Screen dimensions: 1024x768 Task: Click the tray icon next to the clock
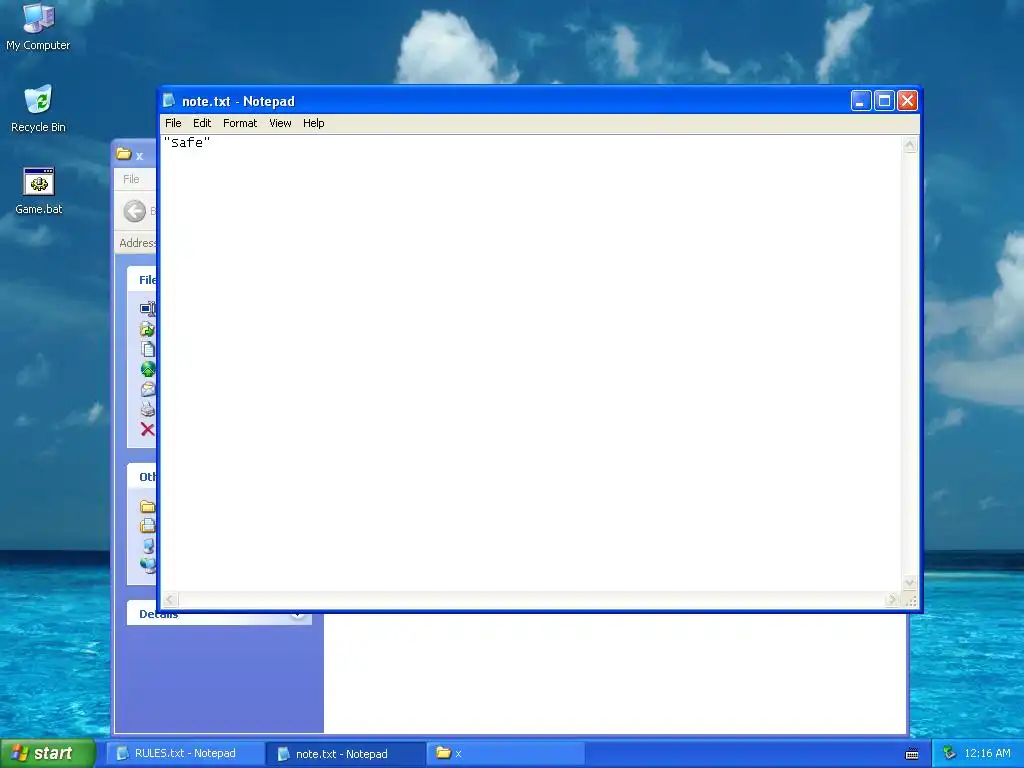950,753
